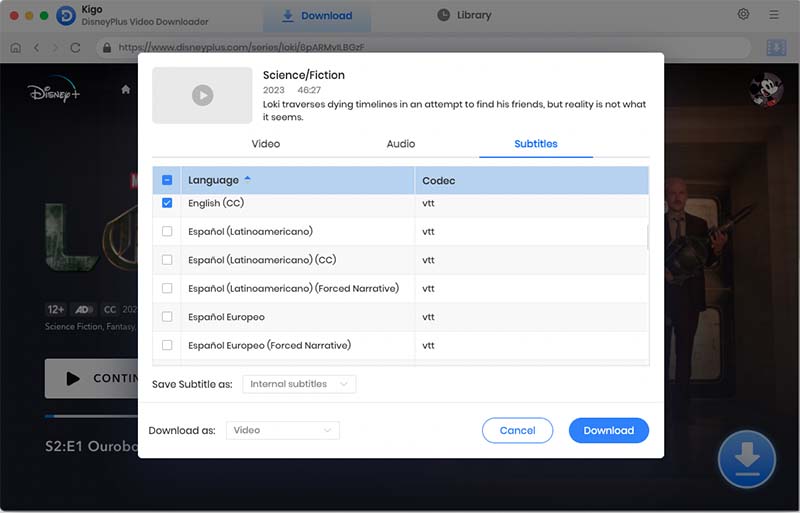The image size is (800, 513).
Task: Click the Kigo app logo
Action: click(66, 15)
